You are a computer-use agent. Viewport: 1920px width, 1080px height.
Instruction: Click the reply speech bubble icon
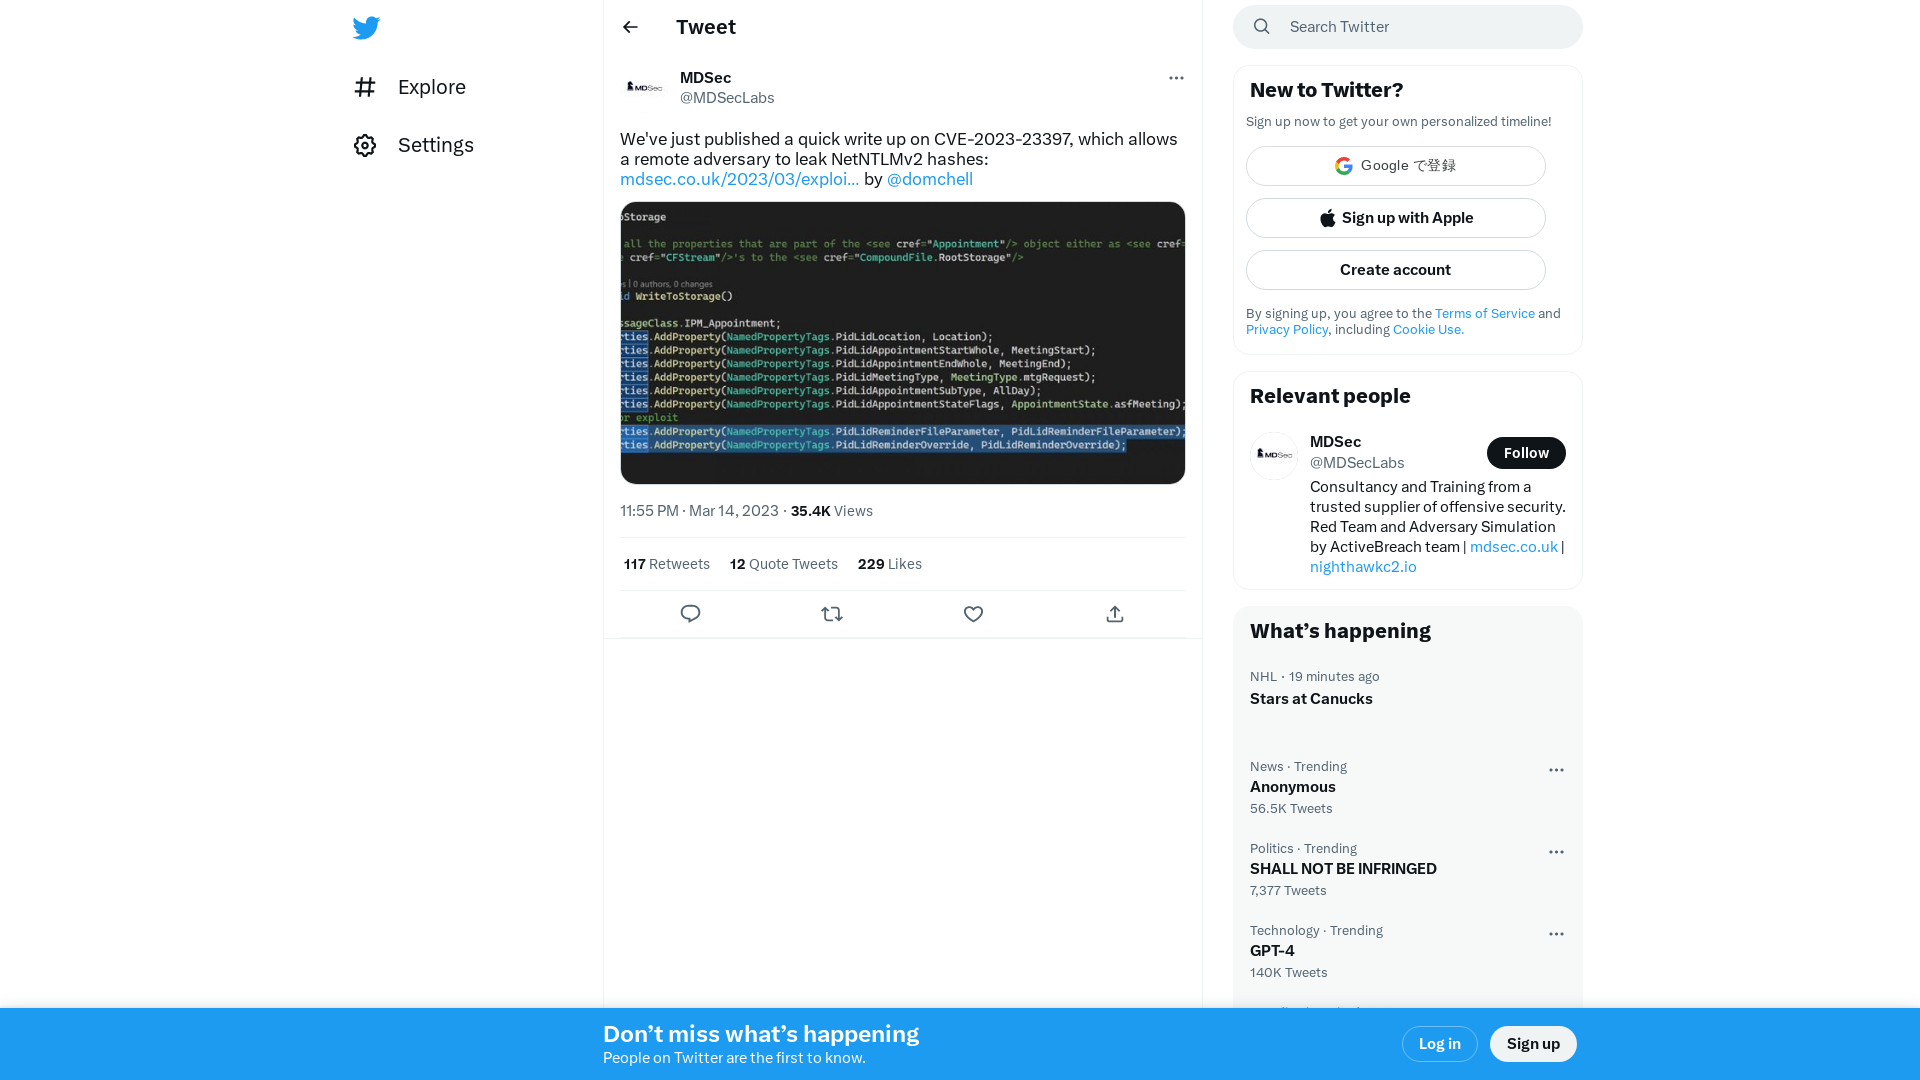[x=690, y=614]
